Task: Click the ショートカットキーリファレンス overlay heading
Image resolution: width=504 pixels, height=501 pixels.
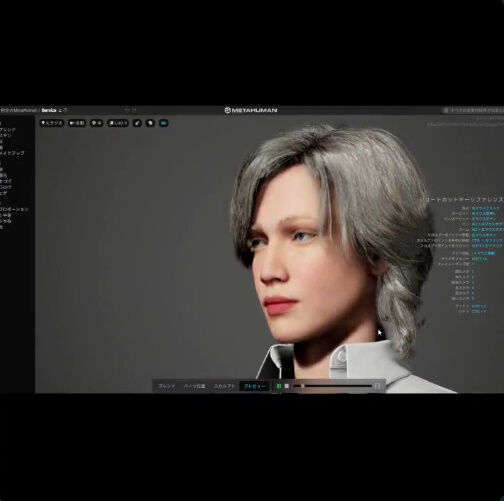Action: tap(462, 199)
